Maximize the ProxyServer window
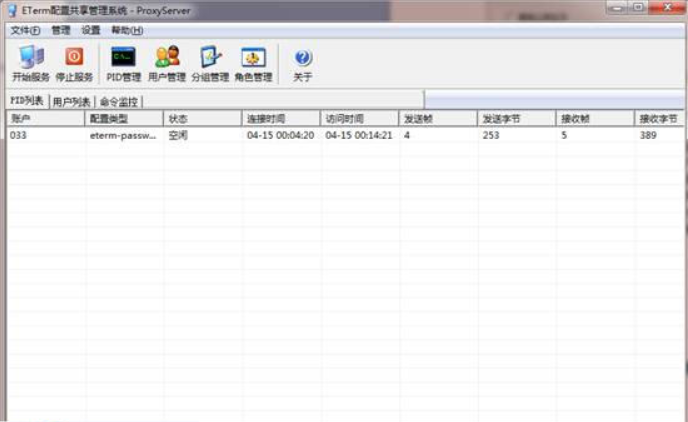Screen dimensions: 688x422 pyautogui.click(x=638, y=7)
